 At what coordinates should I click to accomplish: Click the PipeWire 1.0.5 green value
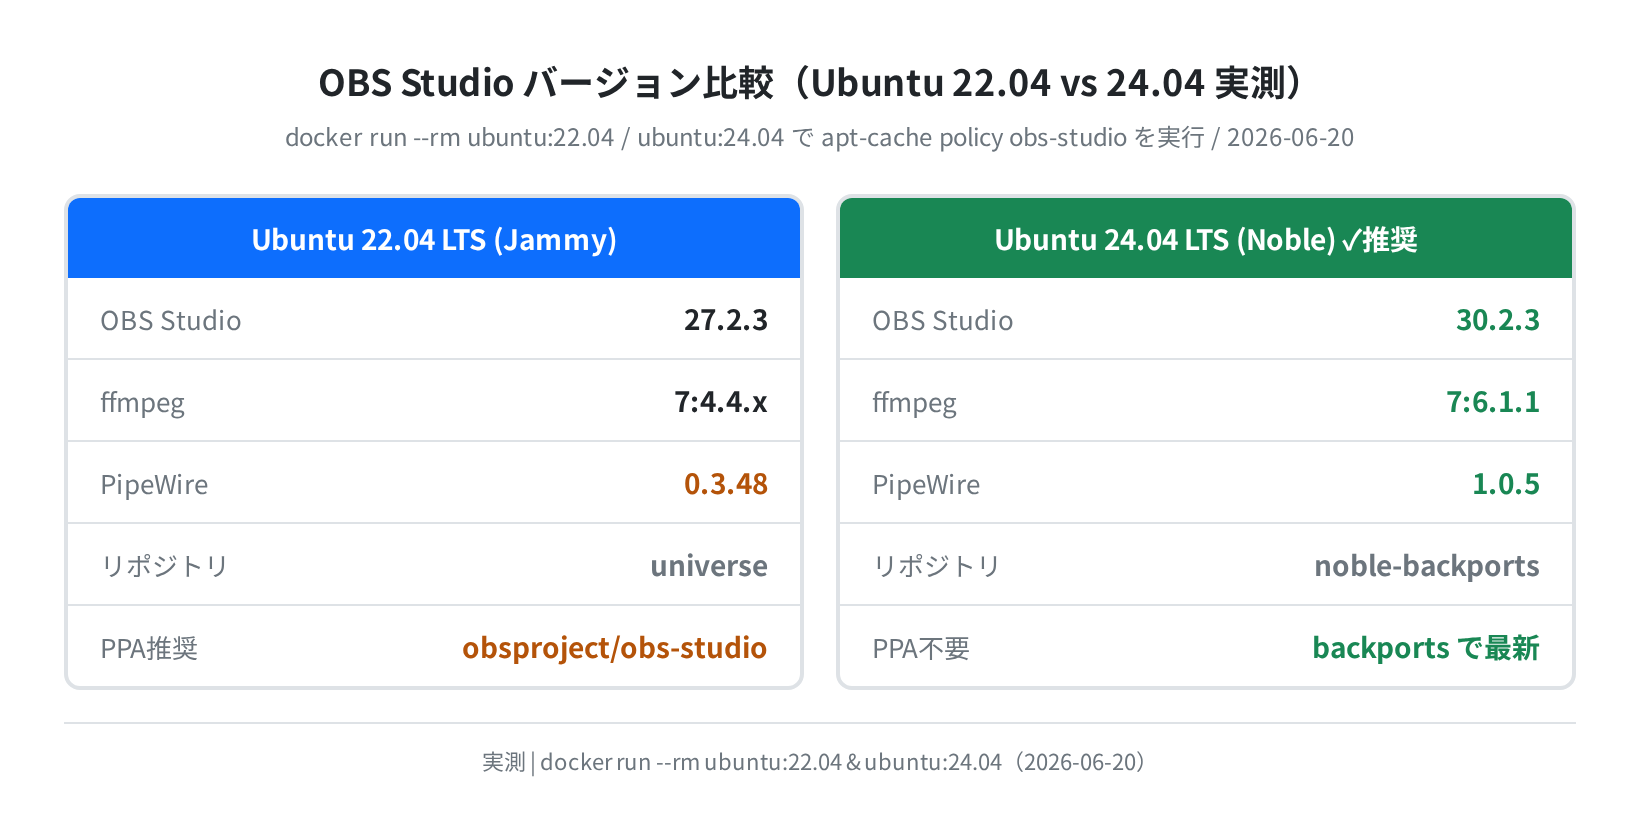click(x=1506, y=484)
